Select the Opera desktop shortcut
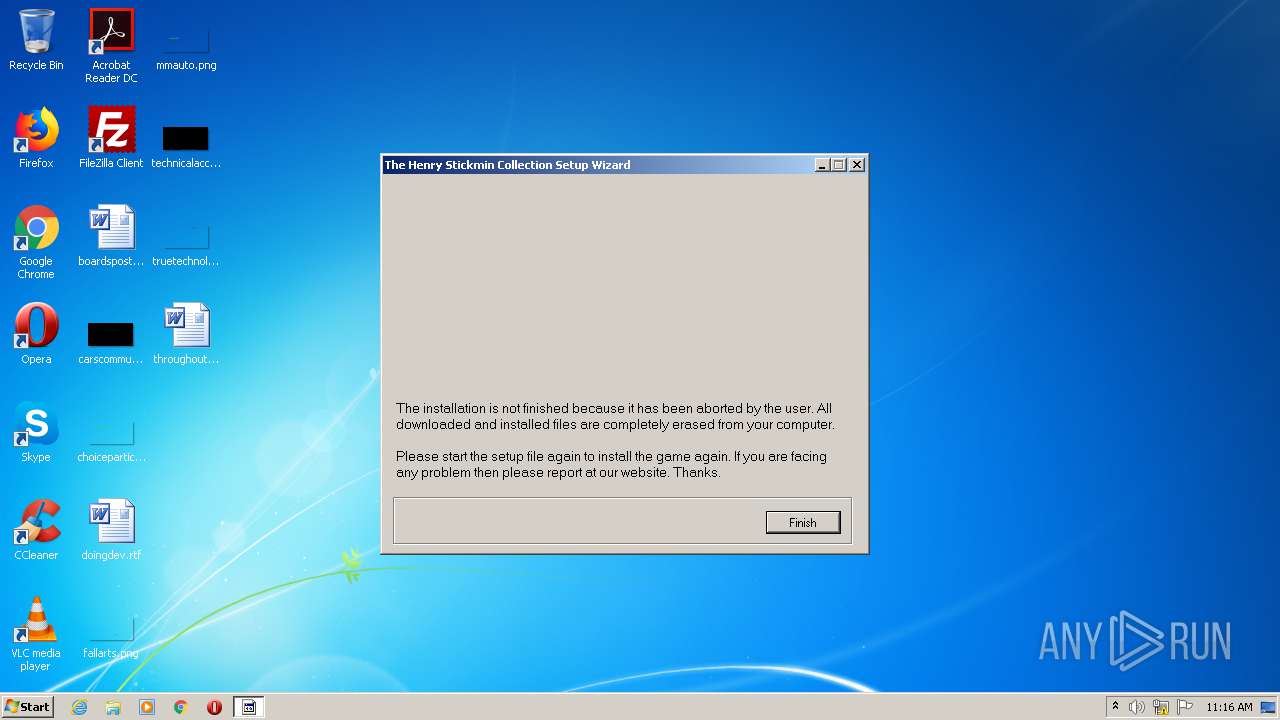 [x=36, y=335]
